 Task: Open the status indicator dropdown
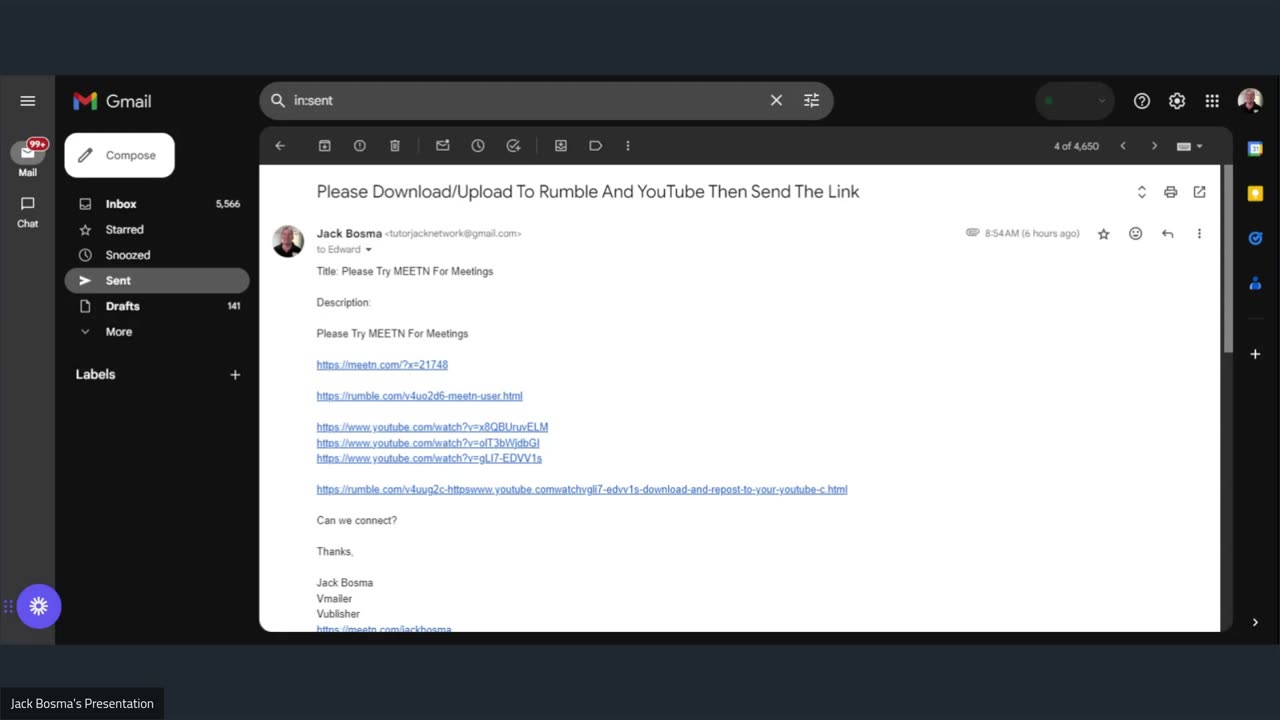click(x=1075, y=101)
